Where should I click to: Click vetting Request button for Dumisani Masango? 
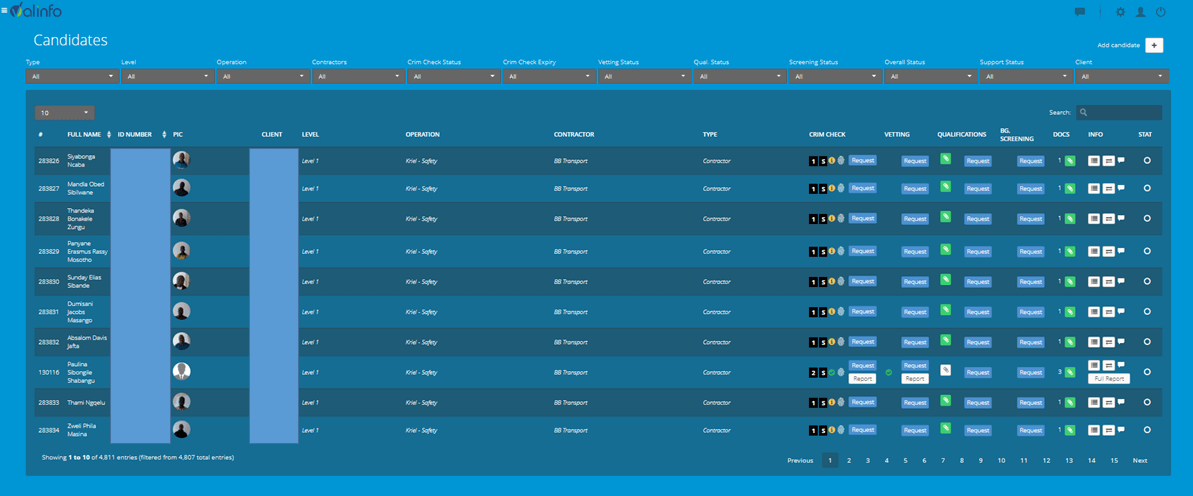tap(914, 312)
